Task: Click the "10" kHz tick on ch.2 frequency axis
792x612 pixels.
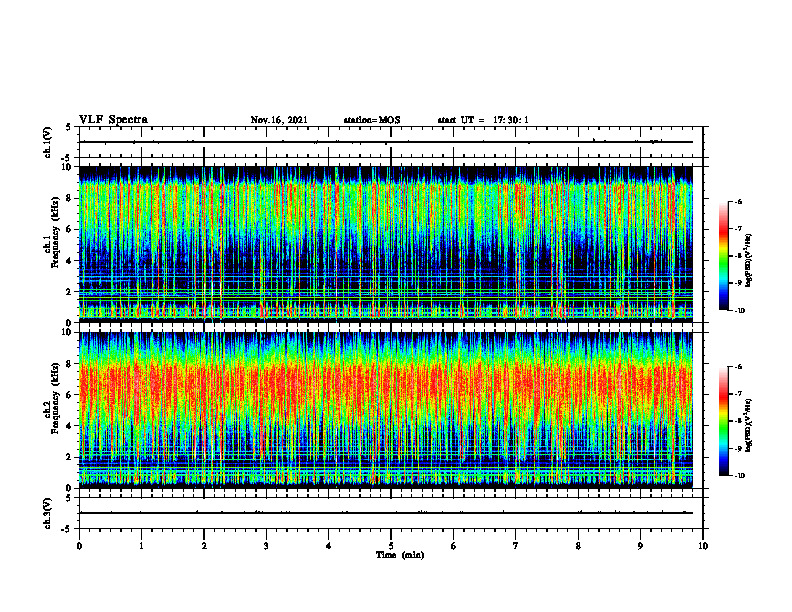Action: (68, 332)
